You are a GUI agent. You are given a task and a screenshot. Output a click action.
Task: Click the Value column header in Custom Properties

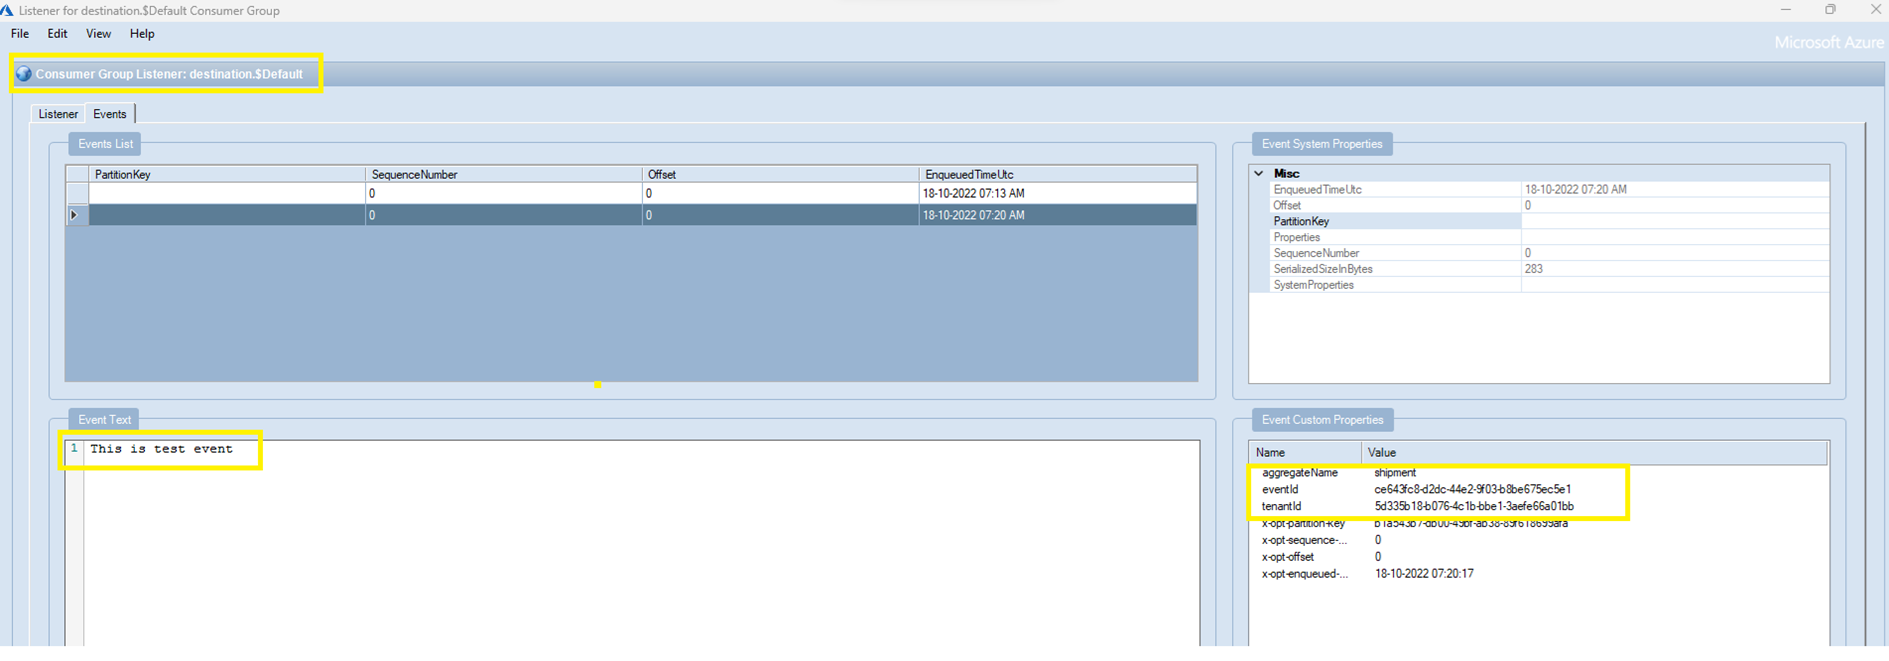tap(1594, 453)
